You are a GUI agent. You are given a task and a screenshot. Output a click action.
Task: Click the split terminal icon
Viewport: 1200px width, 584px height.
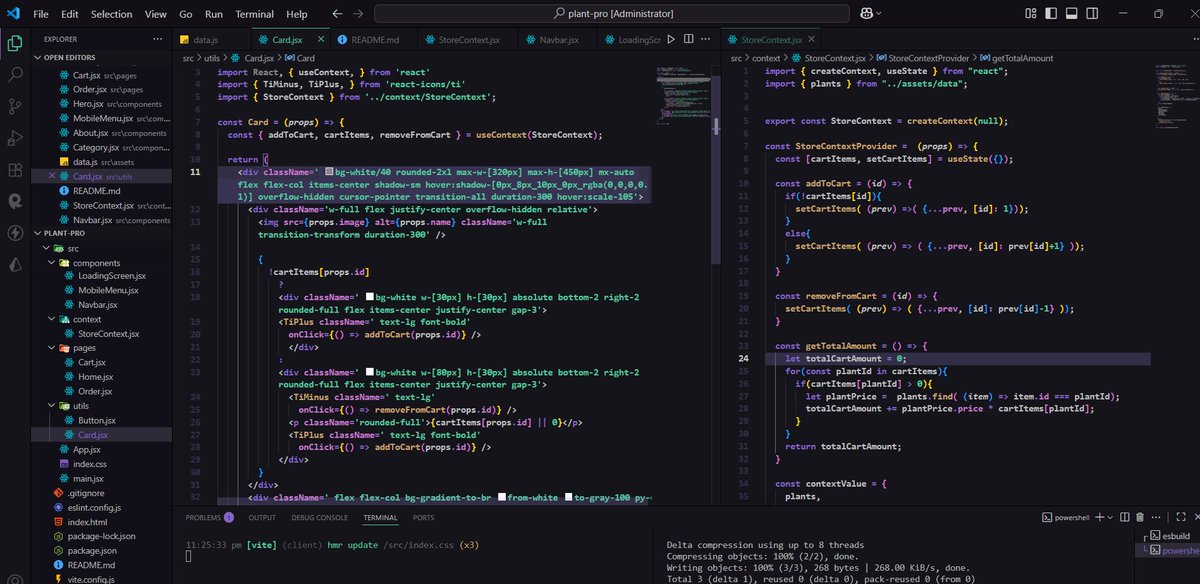1124,517
